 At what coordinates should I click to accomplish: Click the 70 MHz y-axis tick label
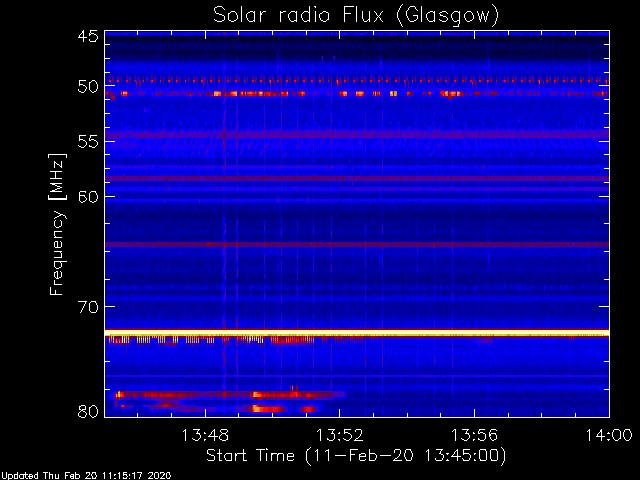pos(88,307)
